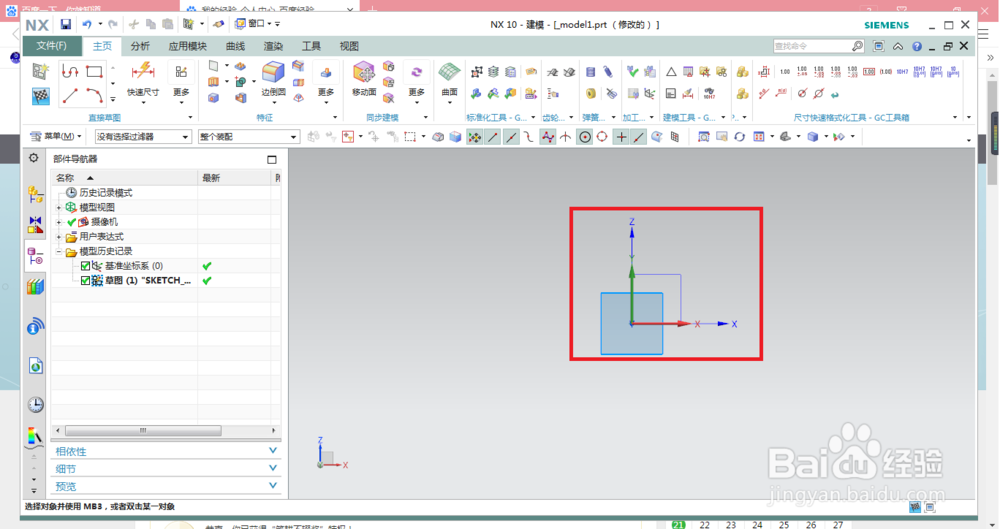Screen dimensions: 1000x529
Task: Select the Arc sketch tool
Action: pos(94,96)
